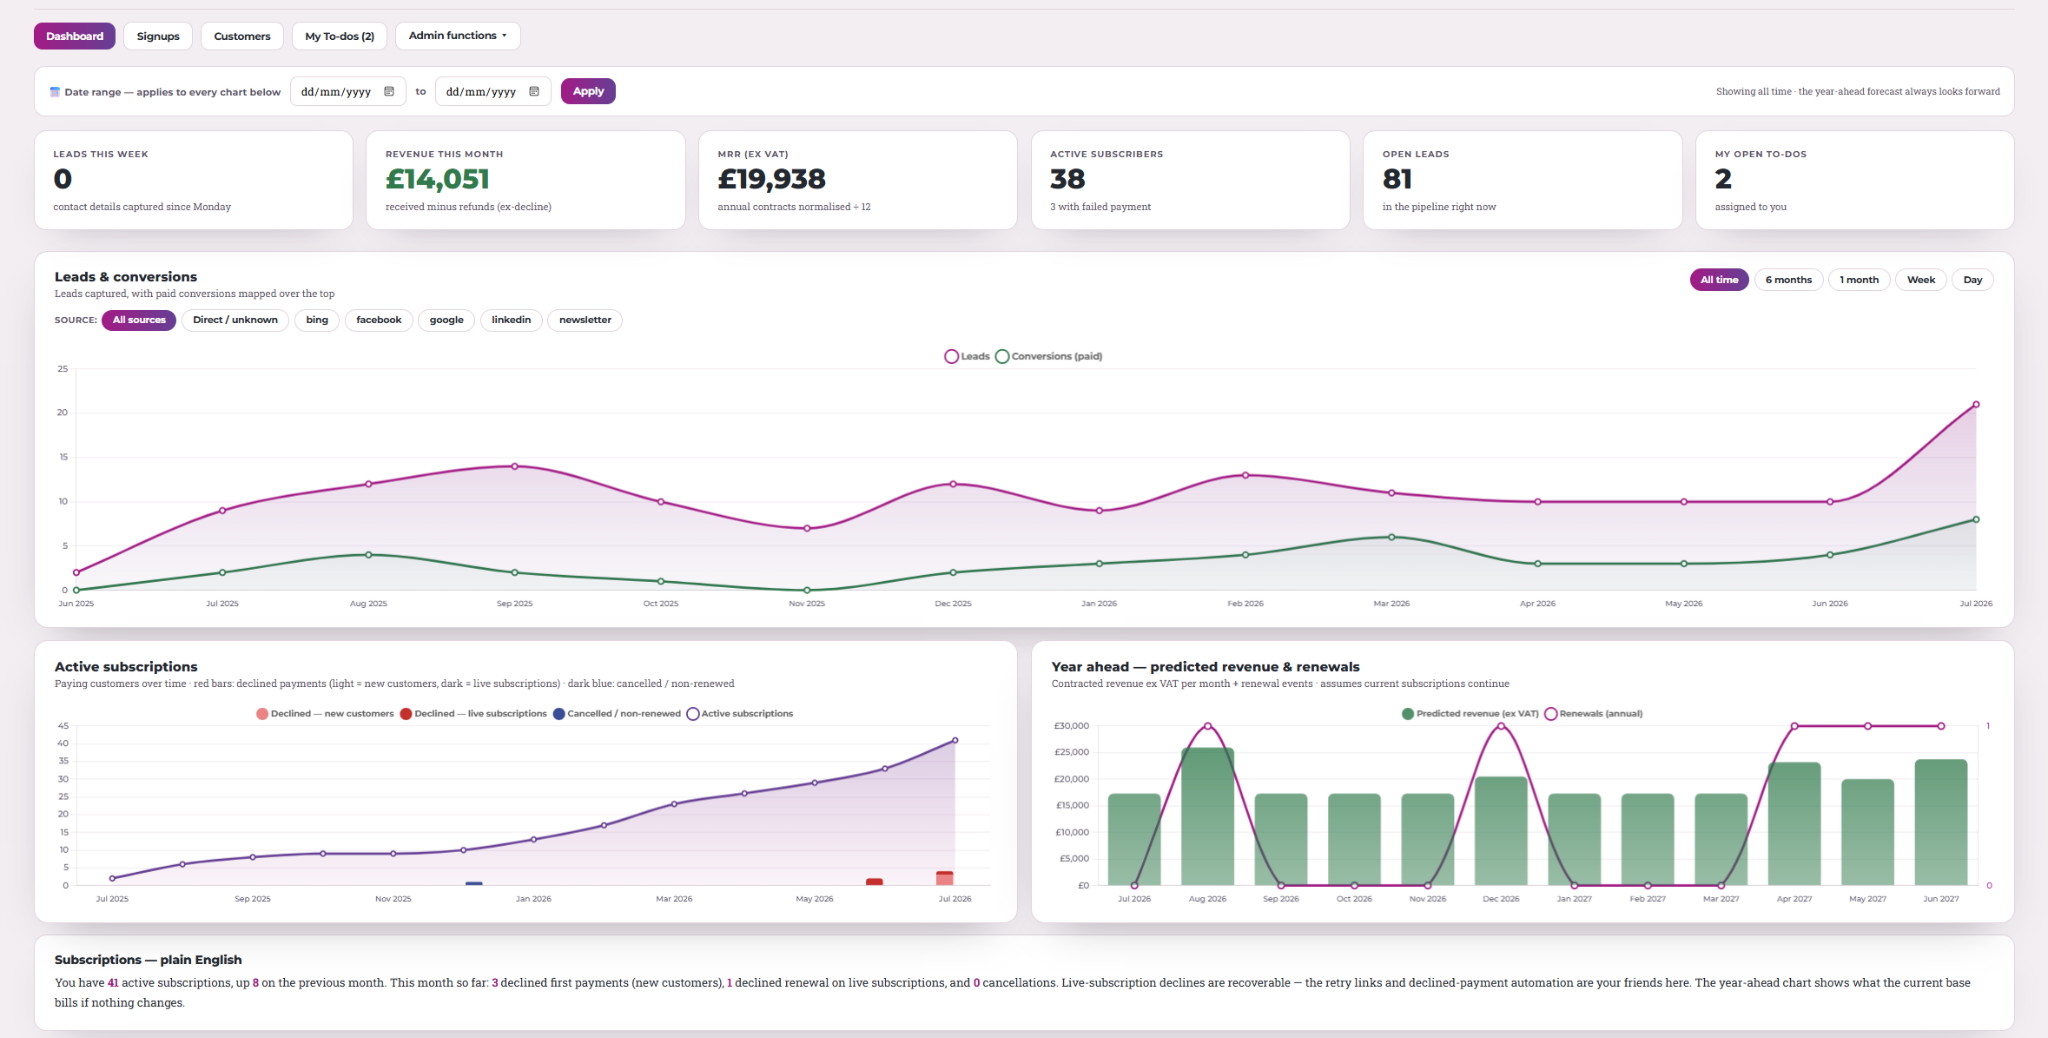Filter leads by bing source

317,320
